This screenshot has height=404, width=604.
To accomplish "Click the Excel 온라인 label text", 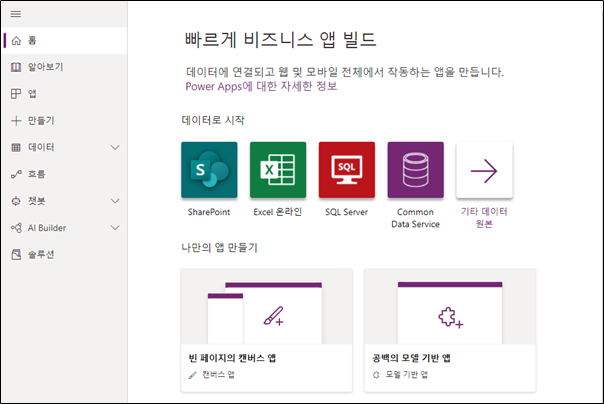I will [x=278, y=212].
